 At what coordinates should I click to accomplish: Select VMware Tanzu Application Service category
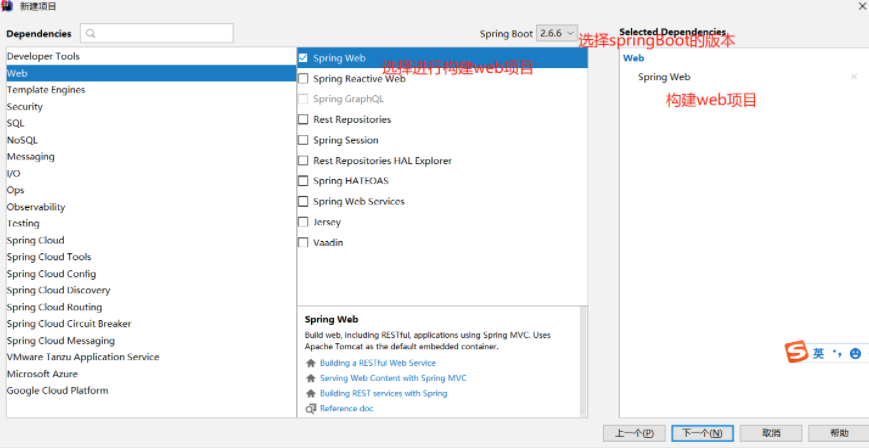(151, 357)
